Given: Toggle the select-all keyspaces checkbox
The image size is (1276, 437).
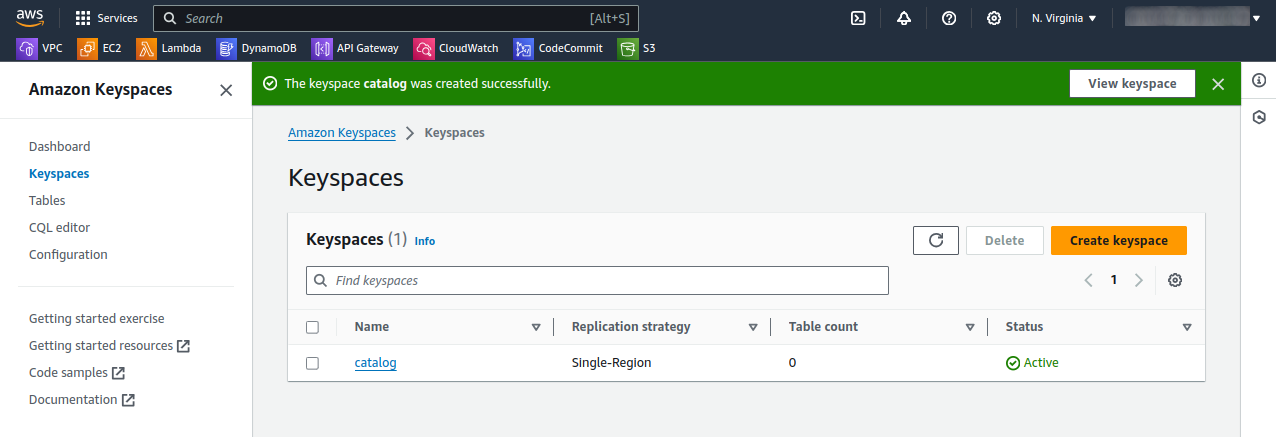Looking at the screenshot, I should click(312, 327).
